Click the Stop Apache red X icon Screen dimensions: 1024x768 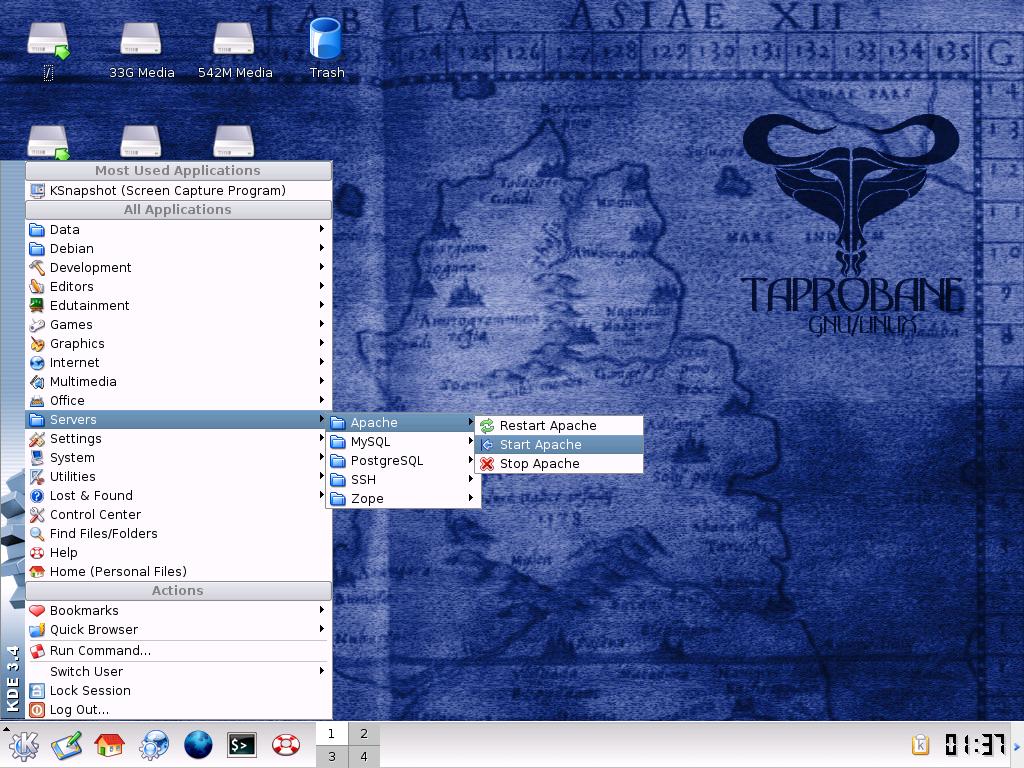(487, 464)
